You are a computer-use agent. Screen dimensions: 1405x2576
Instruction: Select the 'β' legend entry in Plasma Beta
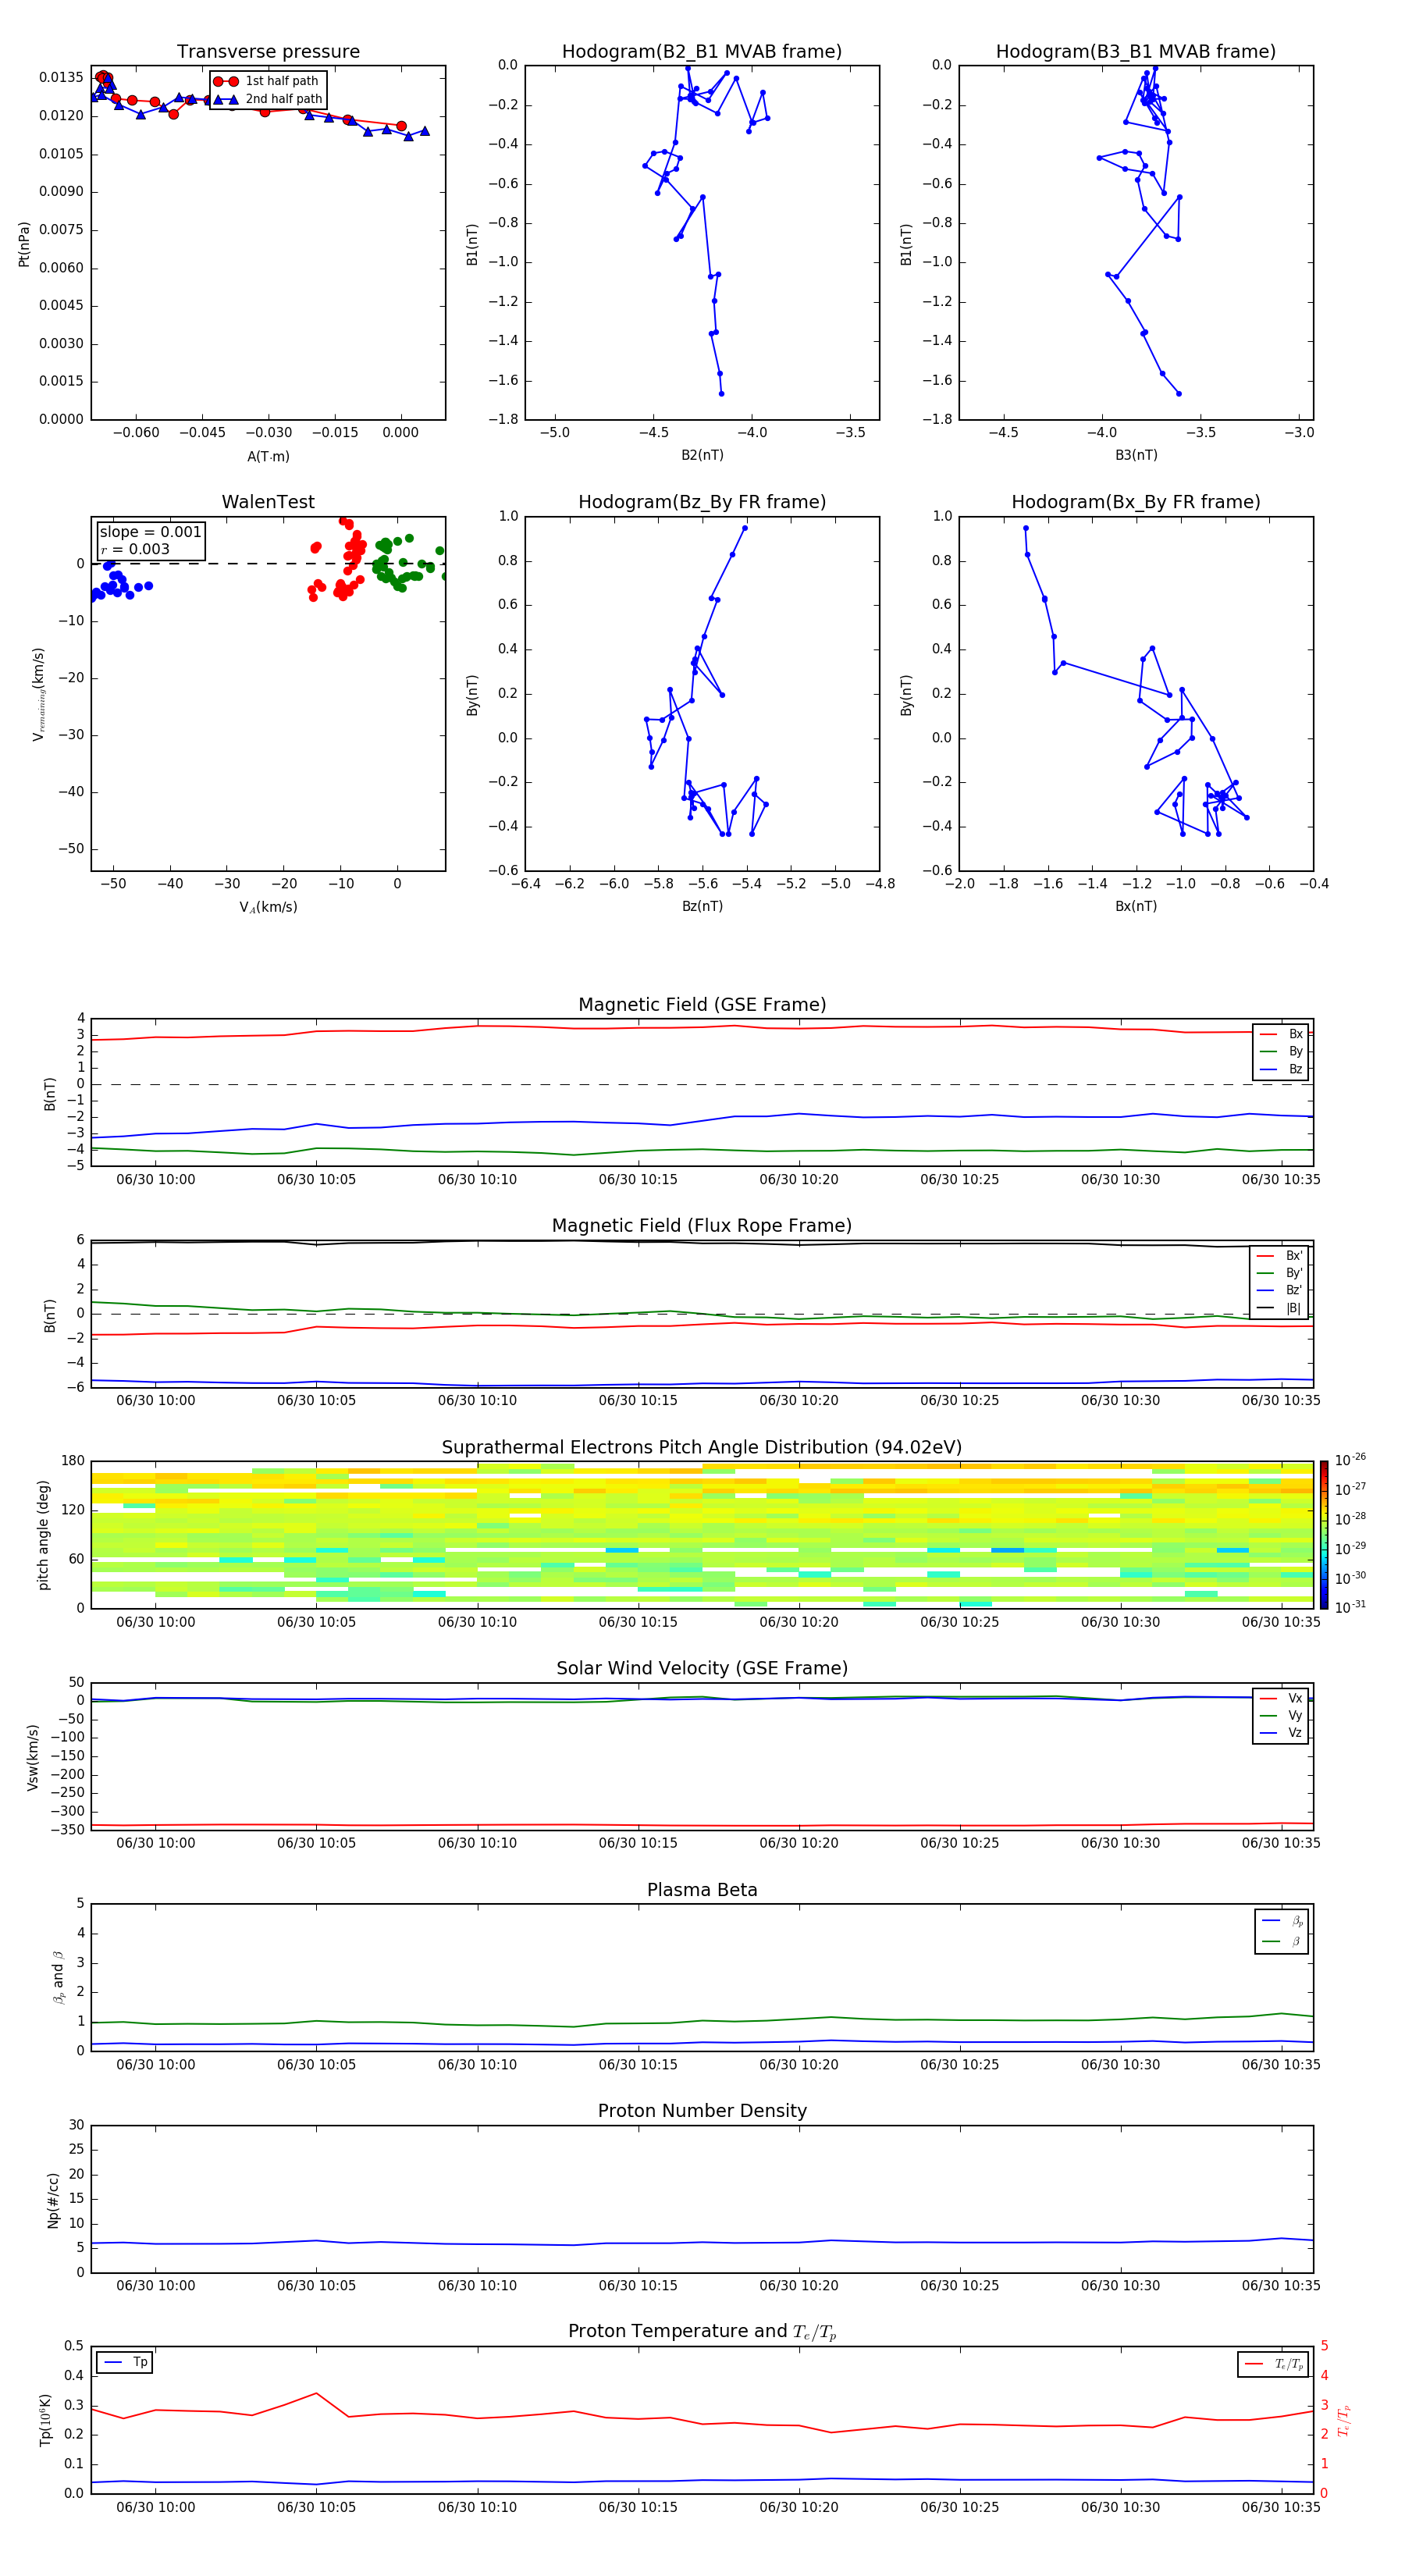pos(1282,1941)
